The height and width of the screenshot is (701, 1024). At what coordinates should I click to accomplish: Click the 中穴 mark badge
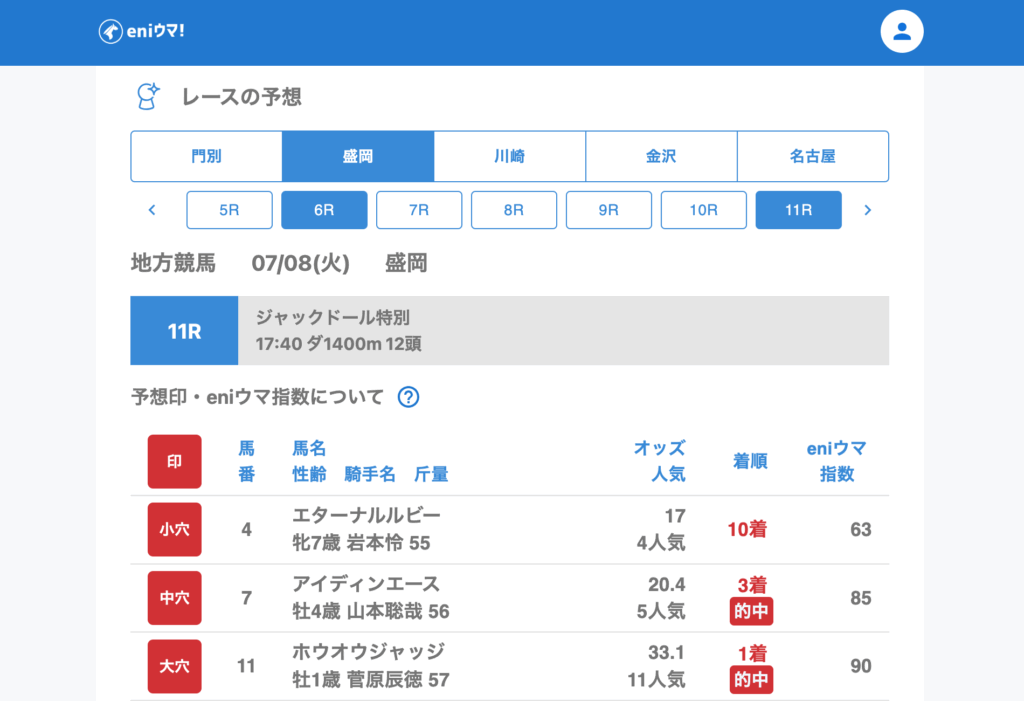tap(174, 598)
